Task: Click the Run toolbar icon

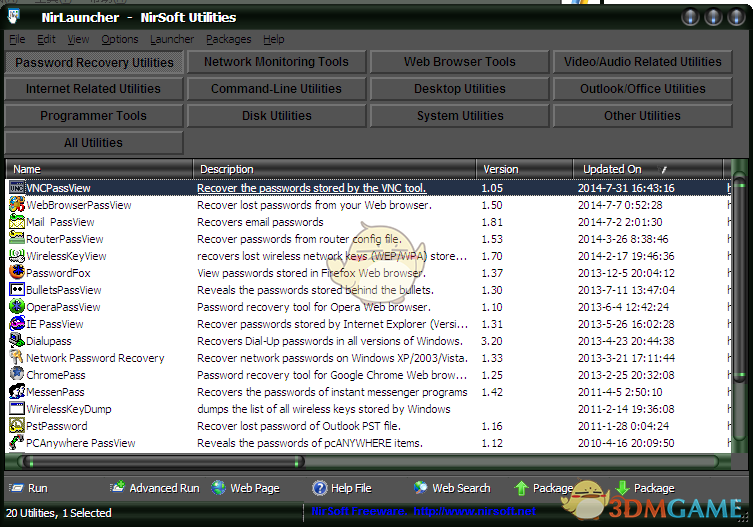Action: coord(16,488)
